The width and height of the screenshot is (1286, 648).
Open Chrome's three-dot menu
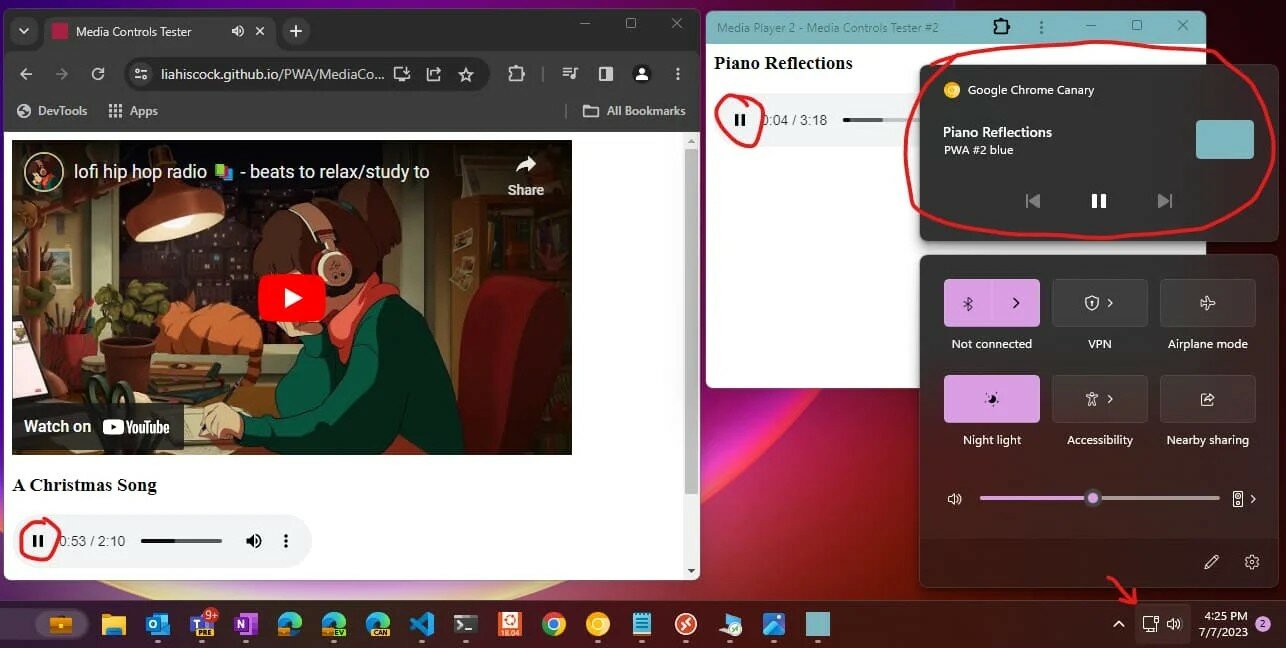point(678,74)
